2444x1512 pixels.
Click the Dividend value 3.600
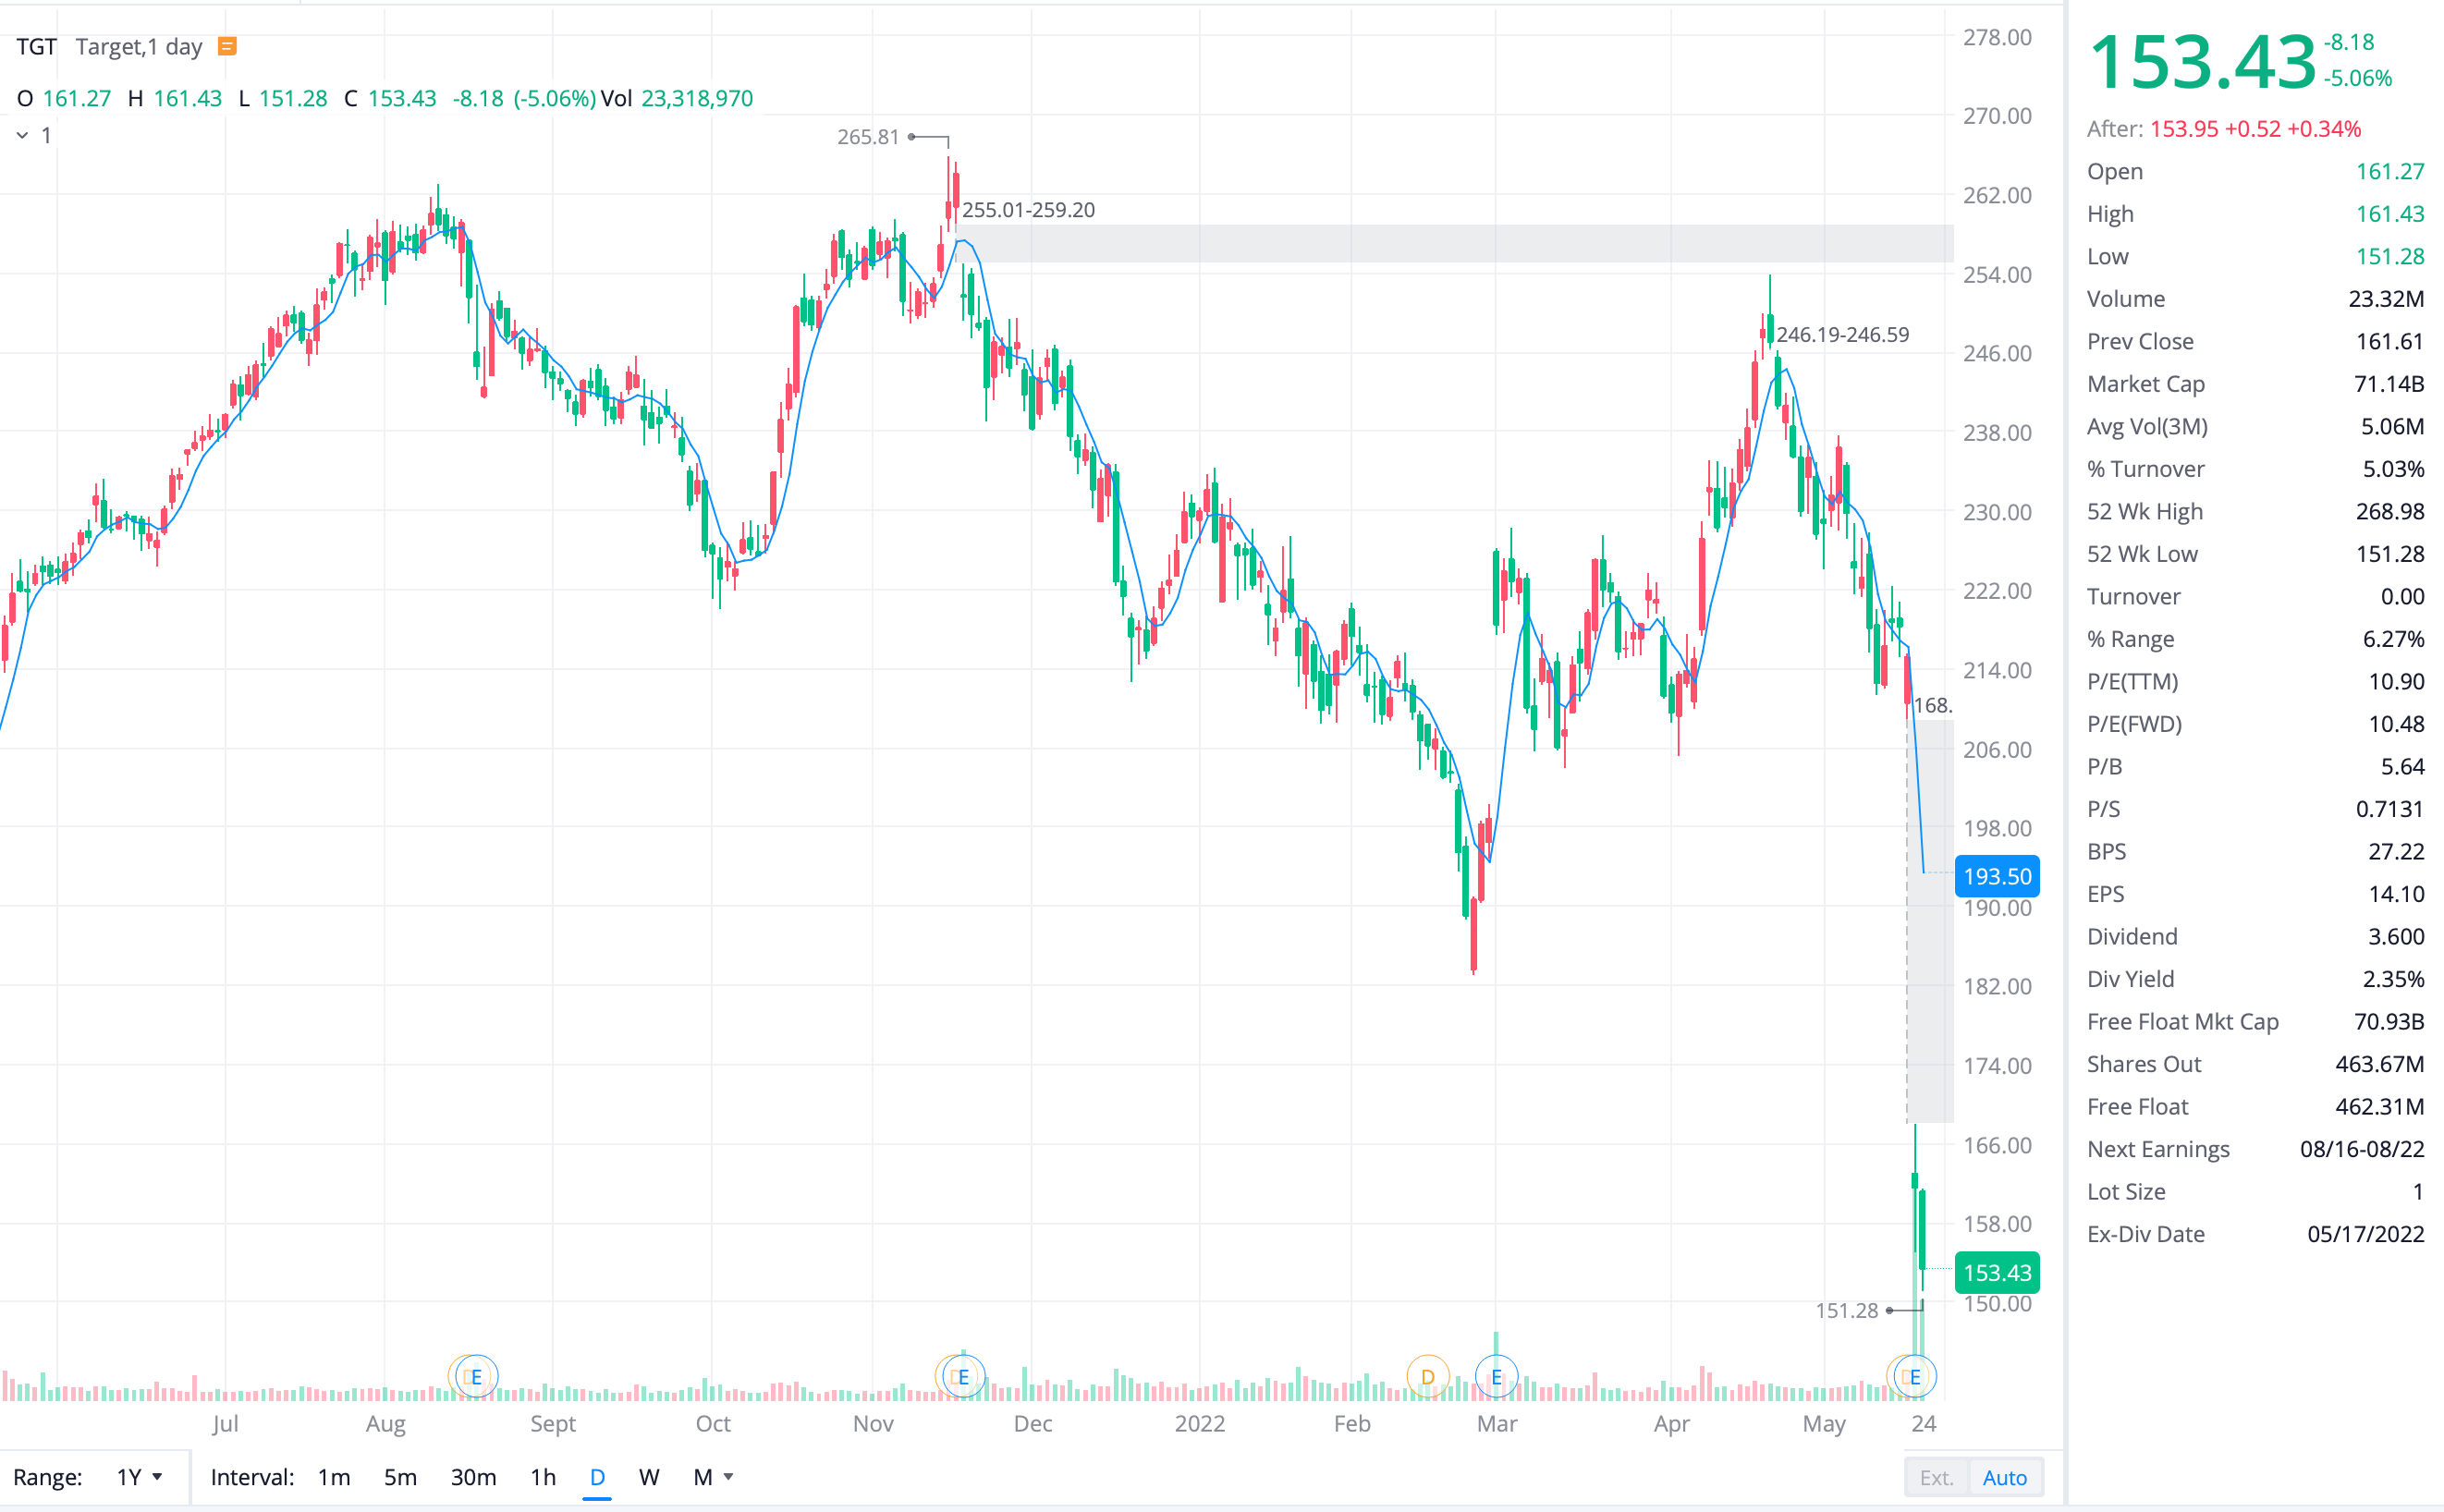pos(2396,936)
